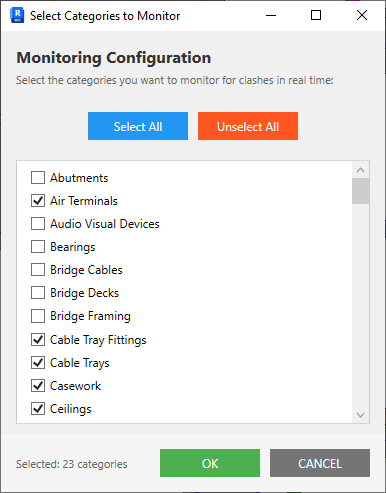The width and height of the screenshot is (386, 493).
Task: Click the category list scrollbar thumb
Action: point(360,191)
